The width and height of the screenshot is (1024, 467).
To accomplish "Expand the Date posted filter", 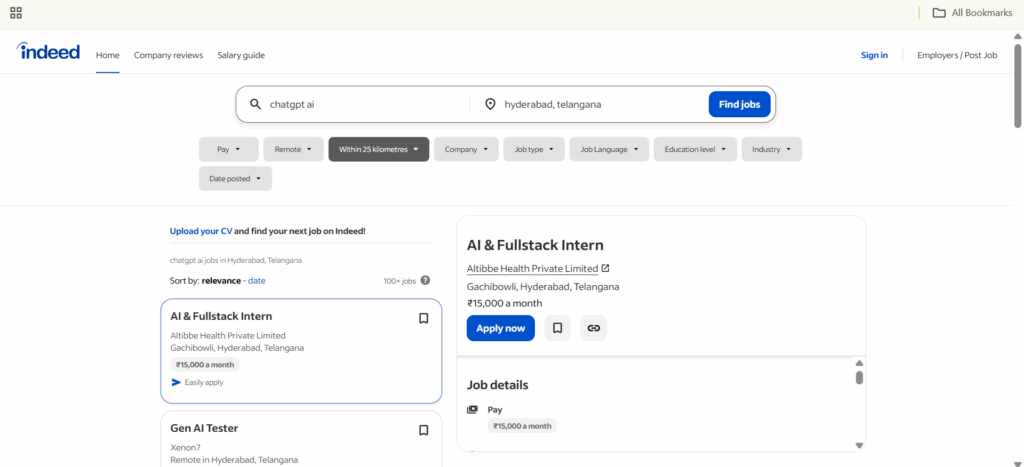I will [235, 179].
